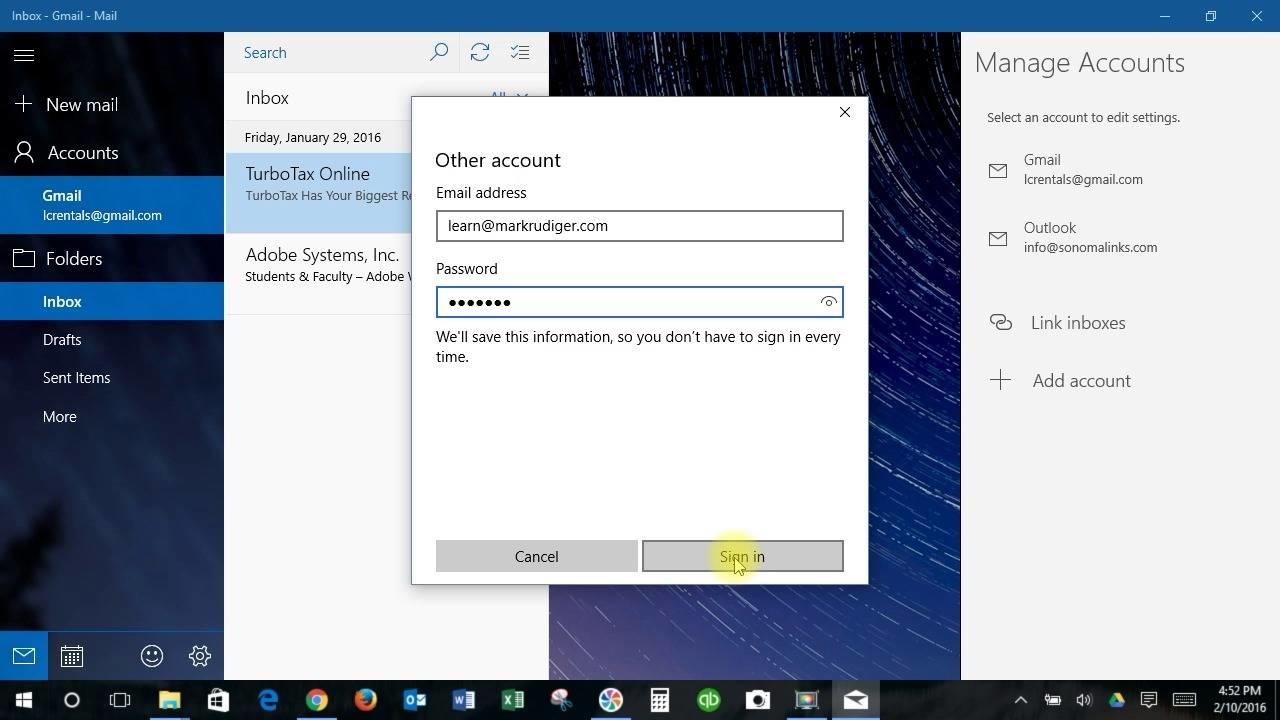Select the Drafts folder
Screen dimensions: 1280x720
62,340
